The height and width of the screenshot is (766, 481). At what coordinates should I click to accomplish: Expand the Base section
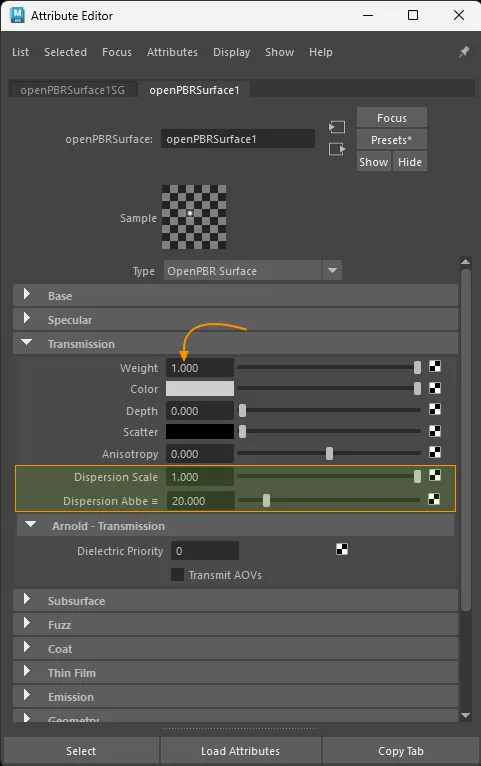coord(235,296)
